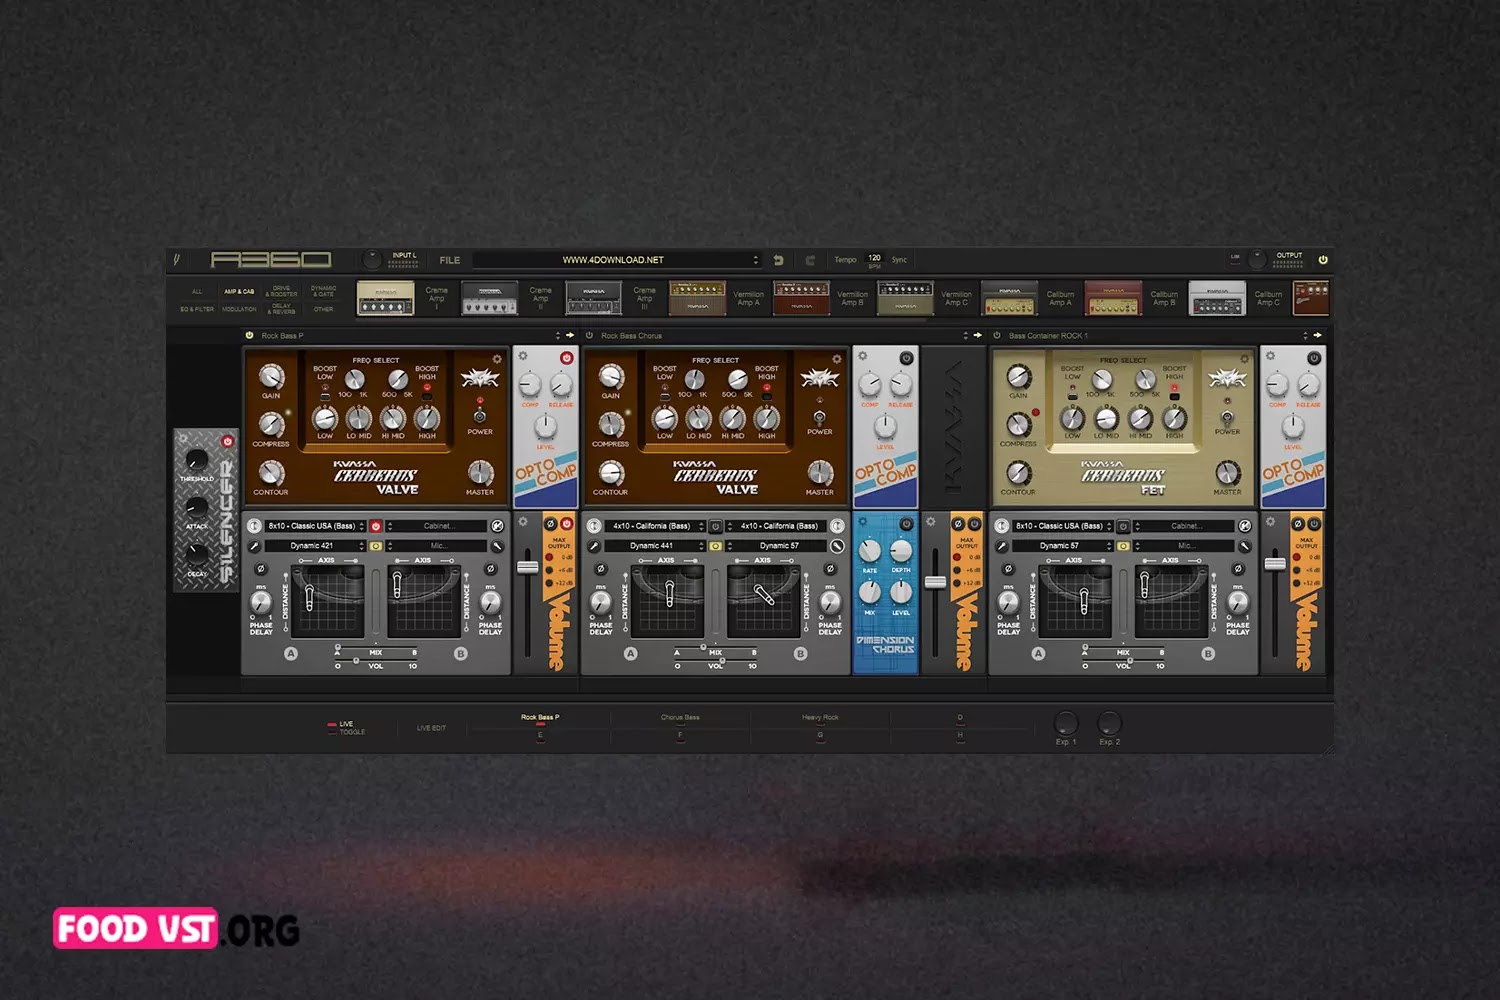Click phase invert icon above left Phase Delay in first cab
The image size is (1500, 1000).
pyautogui.click(x=261, y=569)
